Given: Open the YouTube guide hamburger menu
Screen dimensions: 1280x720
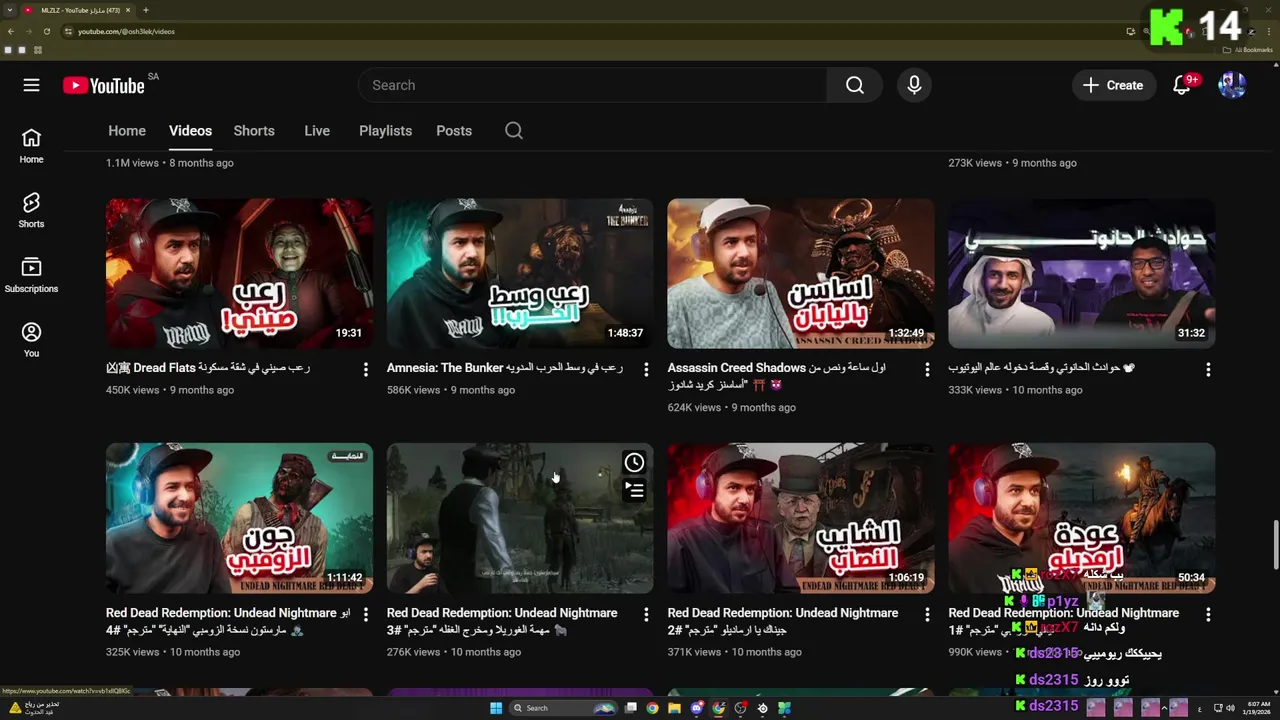Looking at the screenshot, I should 31,85.
